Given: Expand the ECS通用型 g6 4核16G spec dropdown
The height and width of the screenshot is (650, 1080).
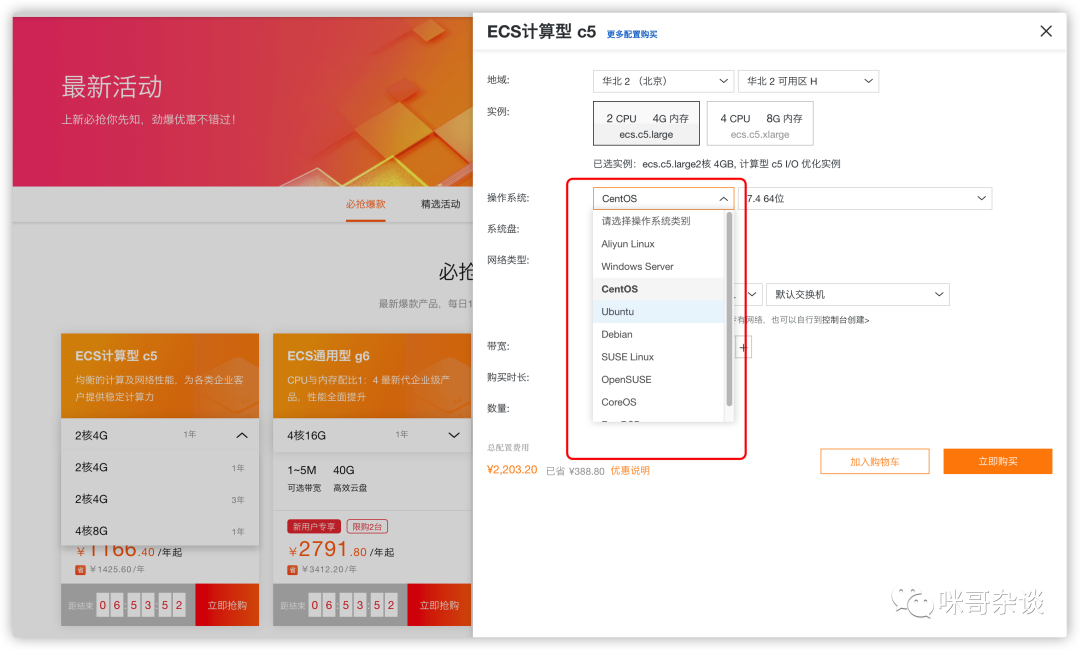Looking at the screenshot, I should (x=372, y=435).
